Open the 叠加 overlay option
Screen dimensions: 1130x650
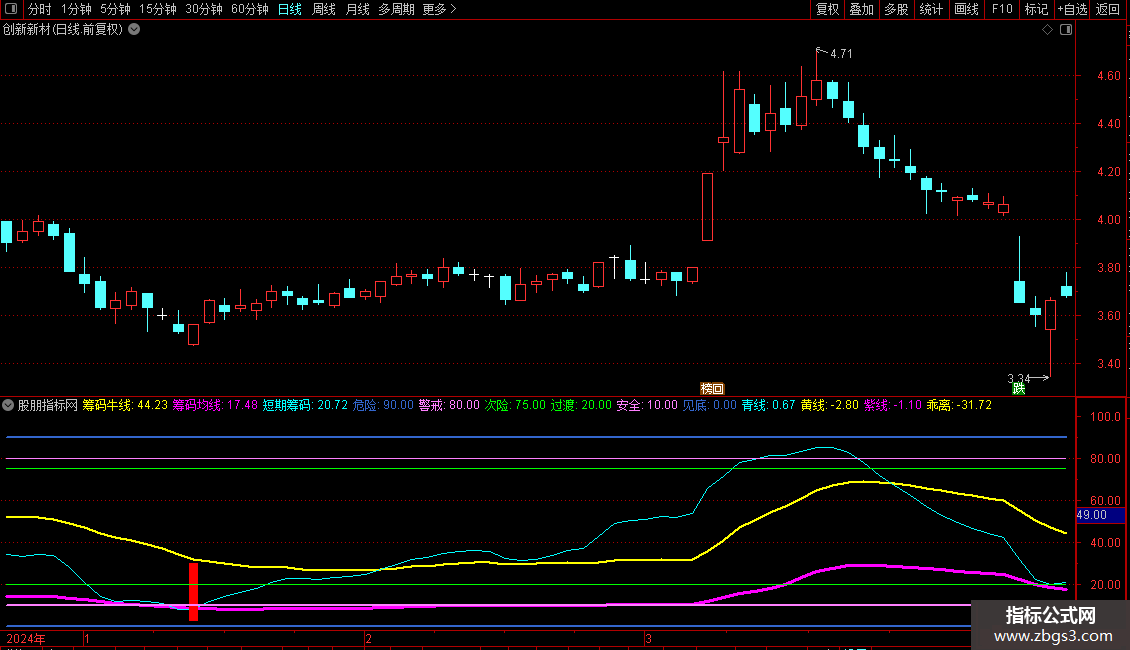pos(861,10)
